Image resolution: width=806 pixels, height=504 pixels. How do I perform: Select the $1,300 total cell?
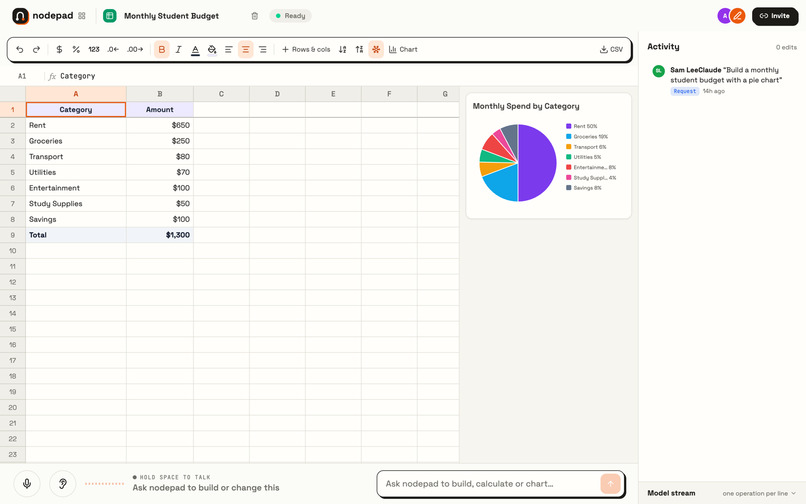tap(160, 235)
